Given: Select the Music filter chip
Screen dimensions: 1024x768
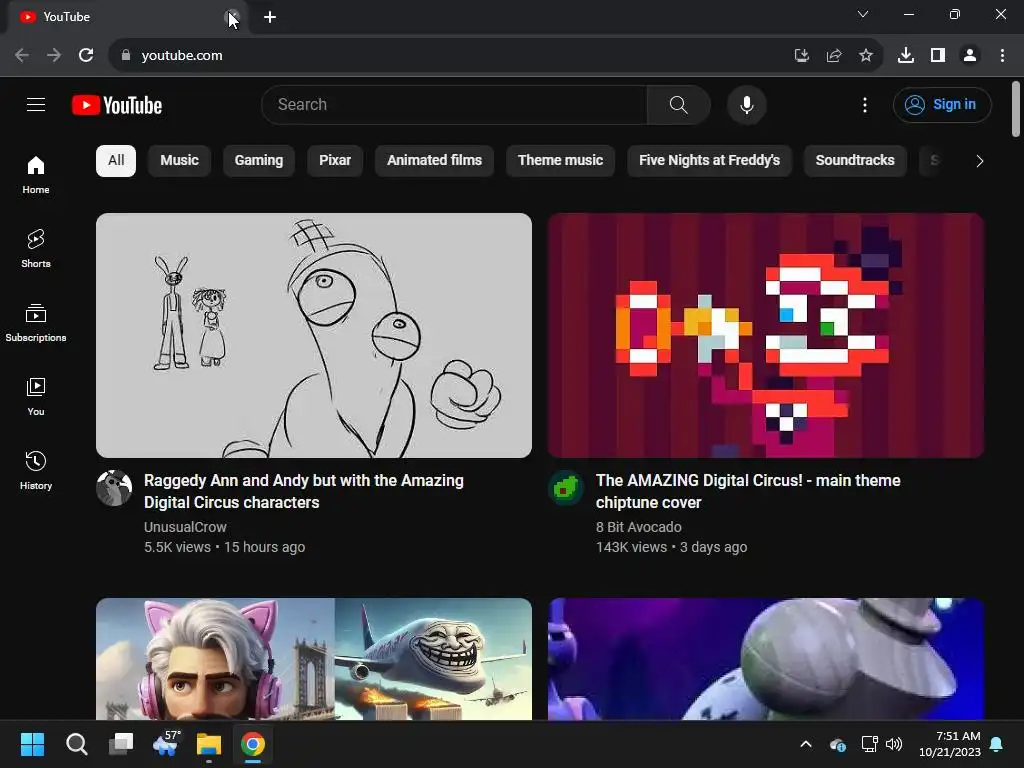Looking at the screenshot, I should [x=180, y=161].
